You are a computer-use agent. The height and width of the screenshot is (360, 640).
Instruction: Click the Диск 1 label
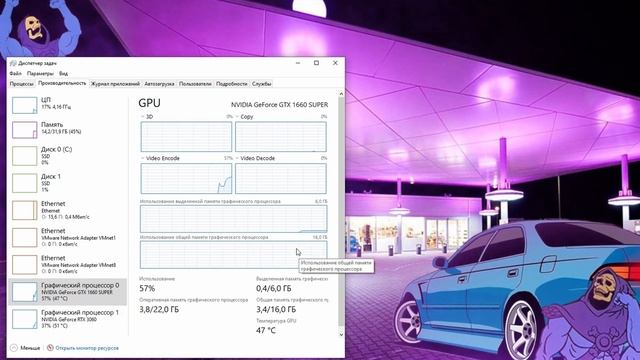51,176
